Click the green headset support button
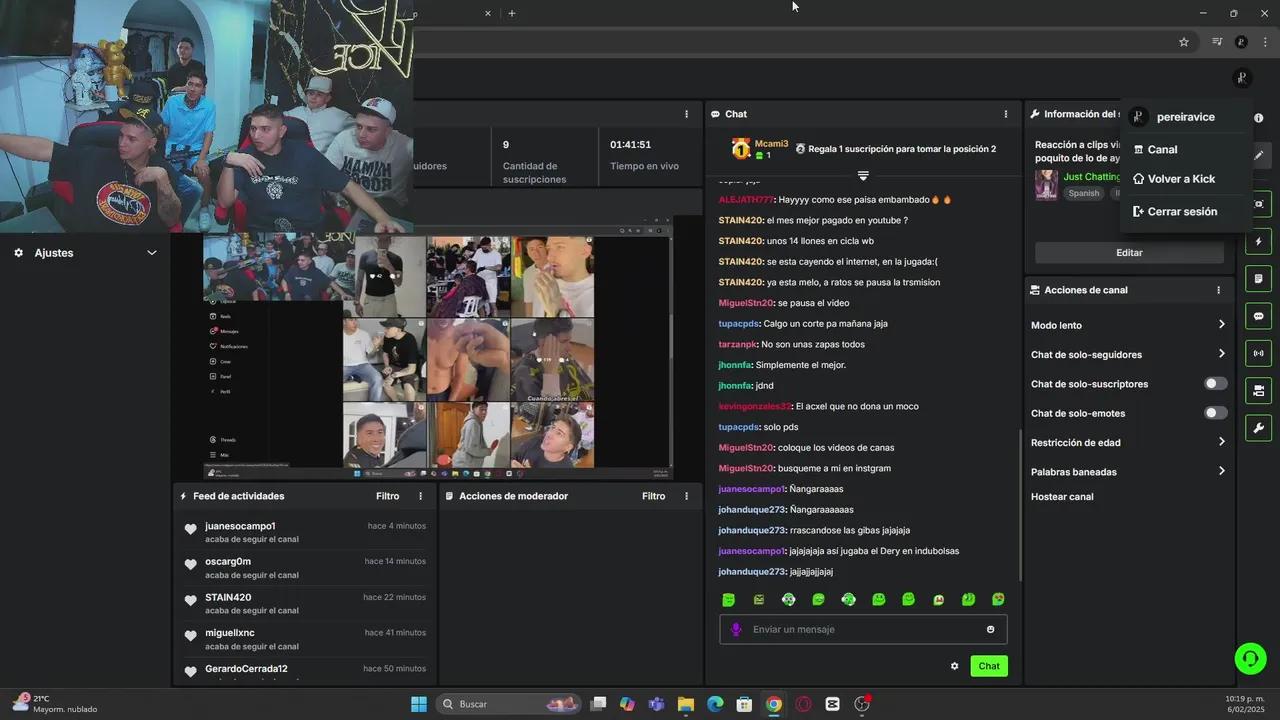 pyautogui.click(x=1249, y=658)
